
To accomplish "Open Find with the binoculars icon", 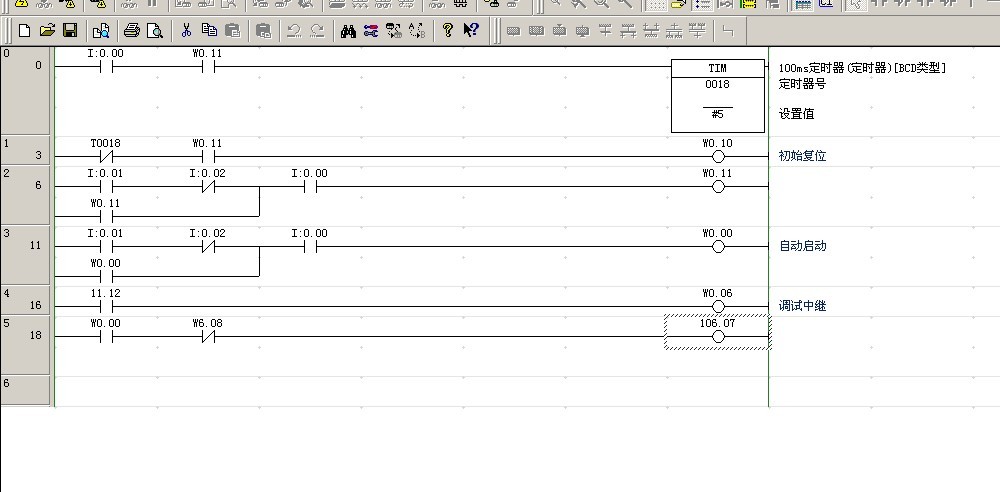I will tap(348, 31).
